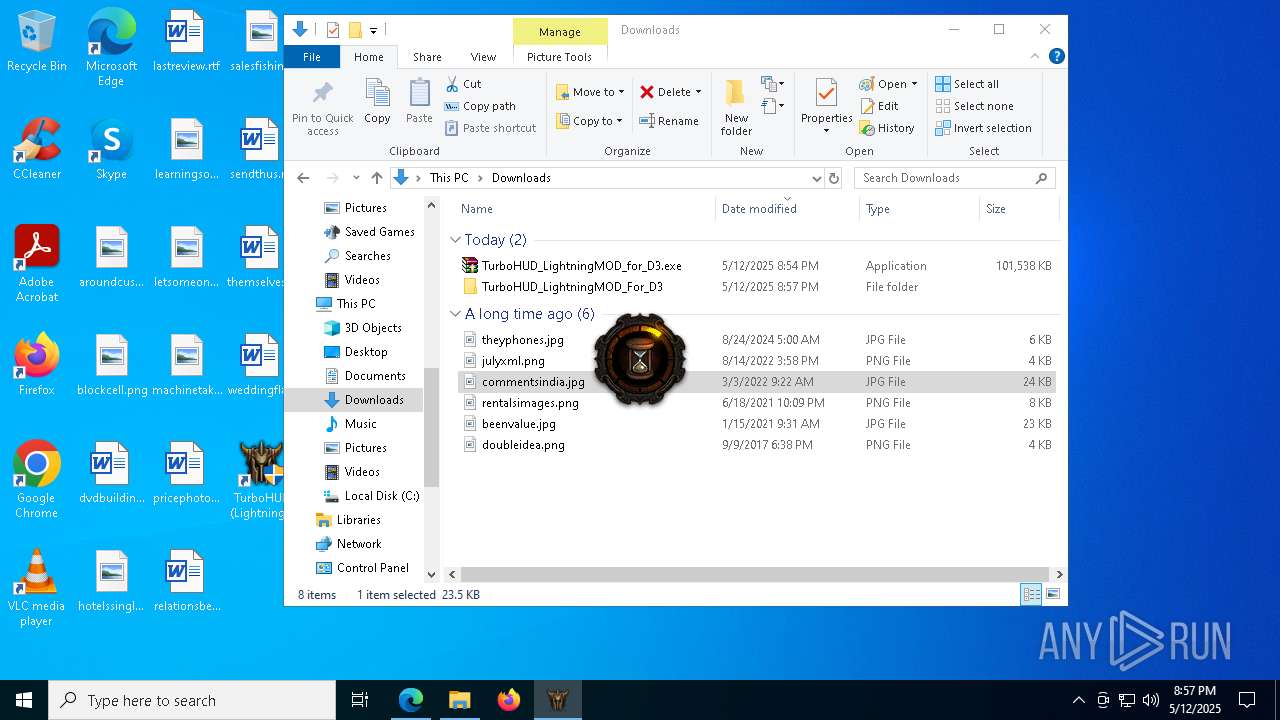Viewport: 1280px width, 720px height.
Task: Sort by the Size column header
Action: coord(1018,208)
